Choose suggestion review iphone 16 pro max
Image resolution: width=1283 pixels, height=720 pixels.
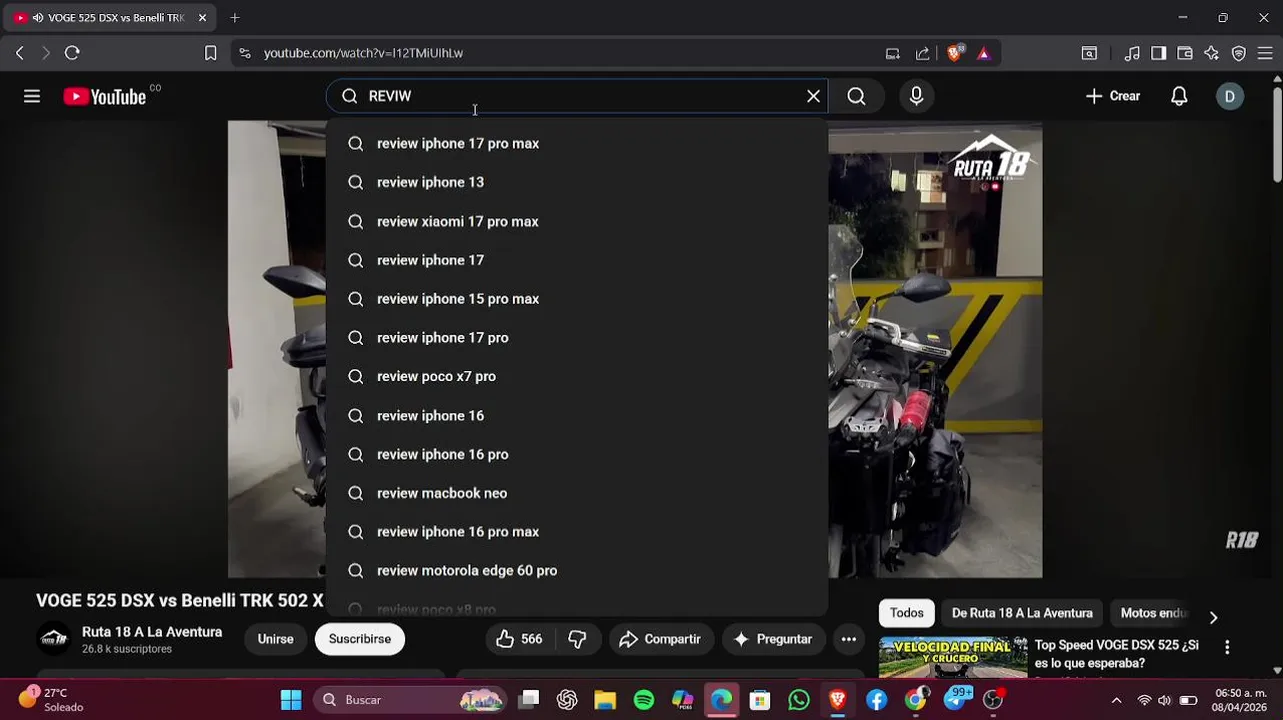[577, 531]
